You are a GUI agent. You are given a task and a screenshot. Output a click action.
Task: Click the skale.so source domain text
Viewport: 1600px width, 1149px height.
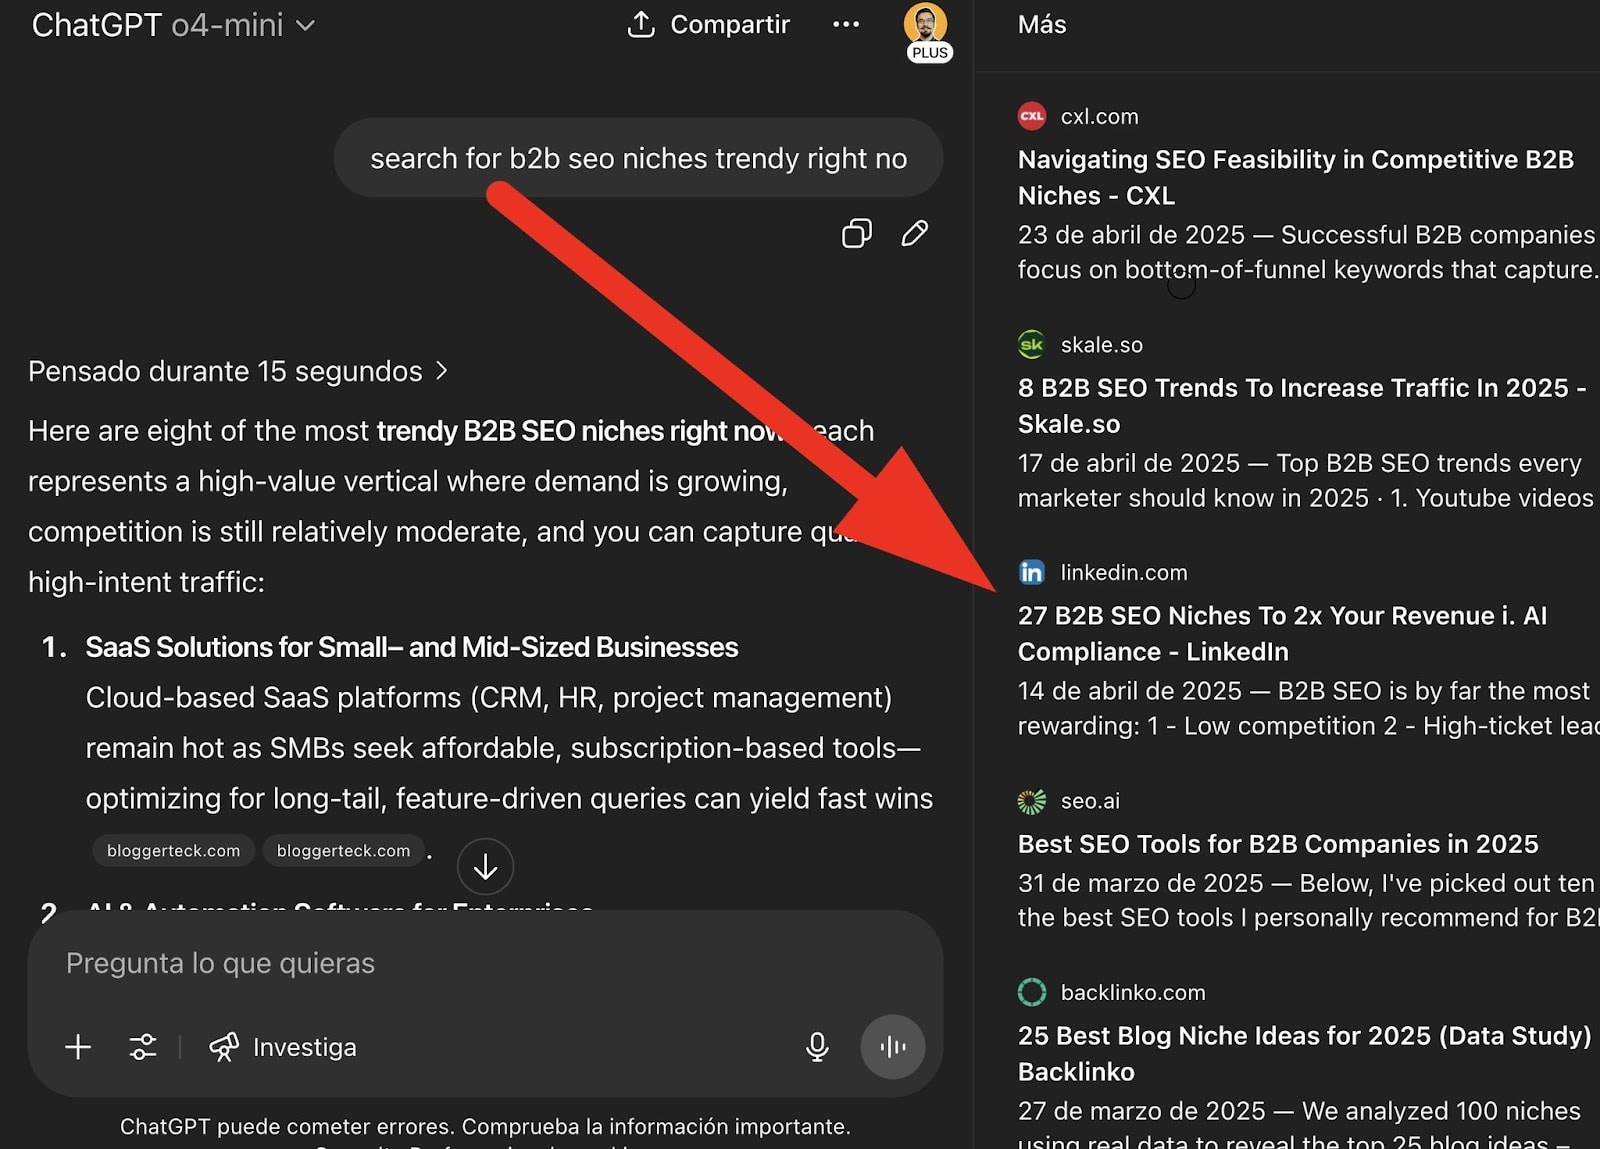pos(1102,345)
